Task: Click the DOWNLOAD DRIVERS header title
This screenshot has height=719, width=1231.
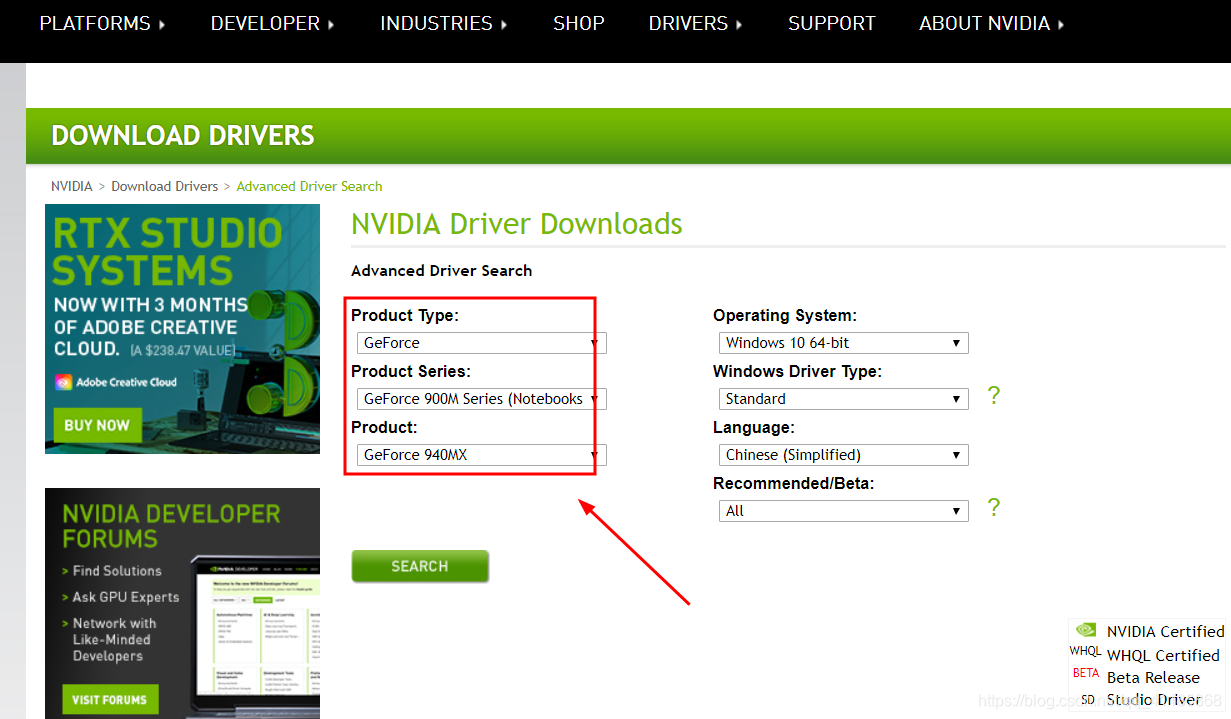Action: (x=183, y=136)
